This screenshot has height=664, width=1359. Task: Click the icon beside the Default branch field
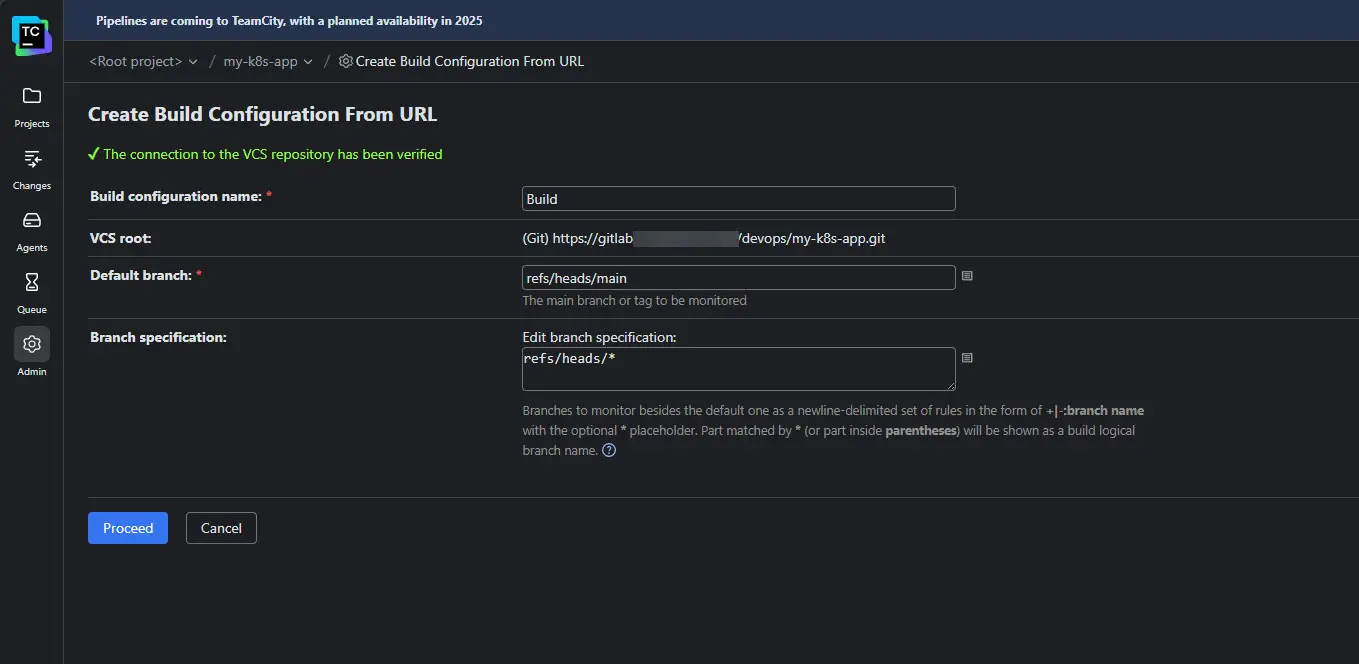pyautogui.click(x=967, y=276)
